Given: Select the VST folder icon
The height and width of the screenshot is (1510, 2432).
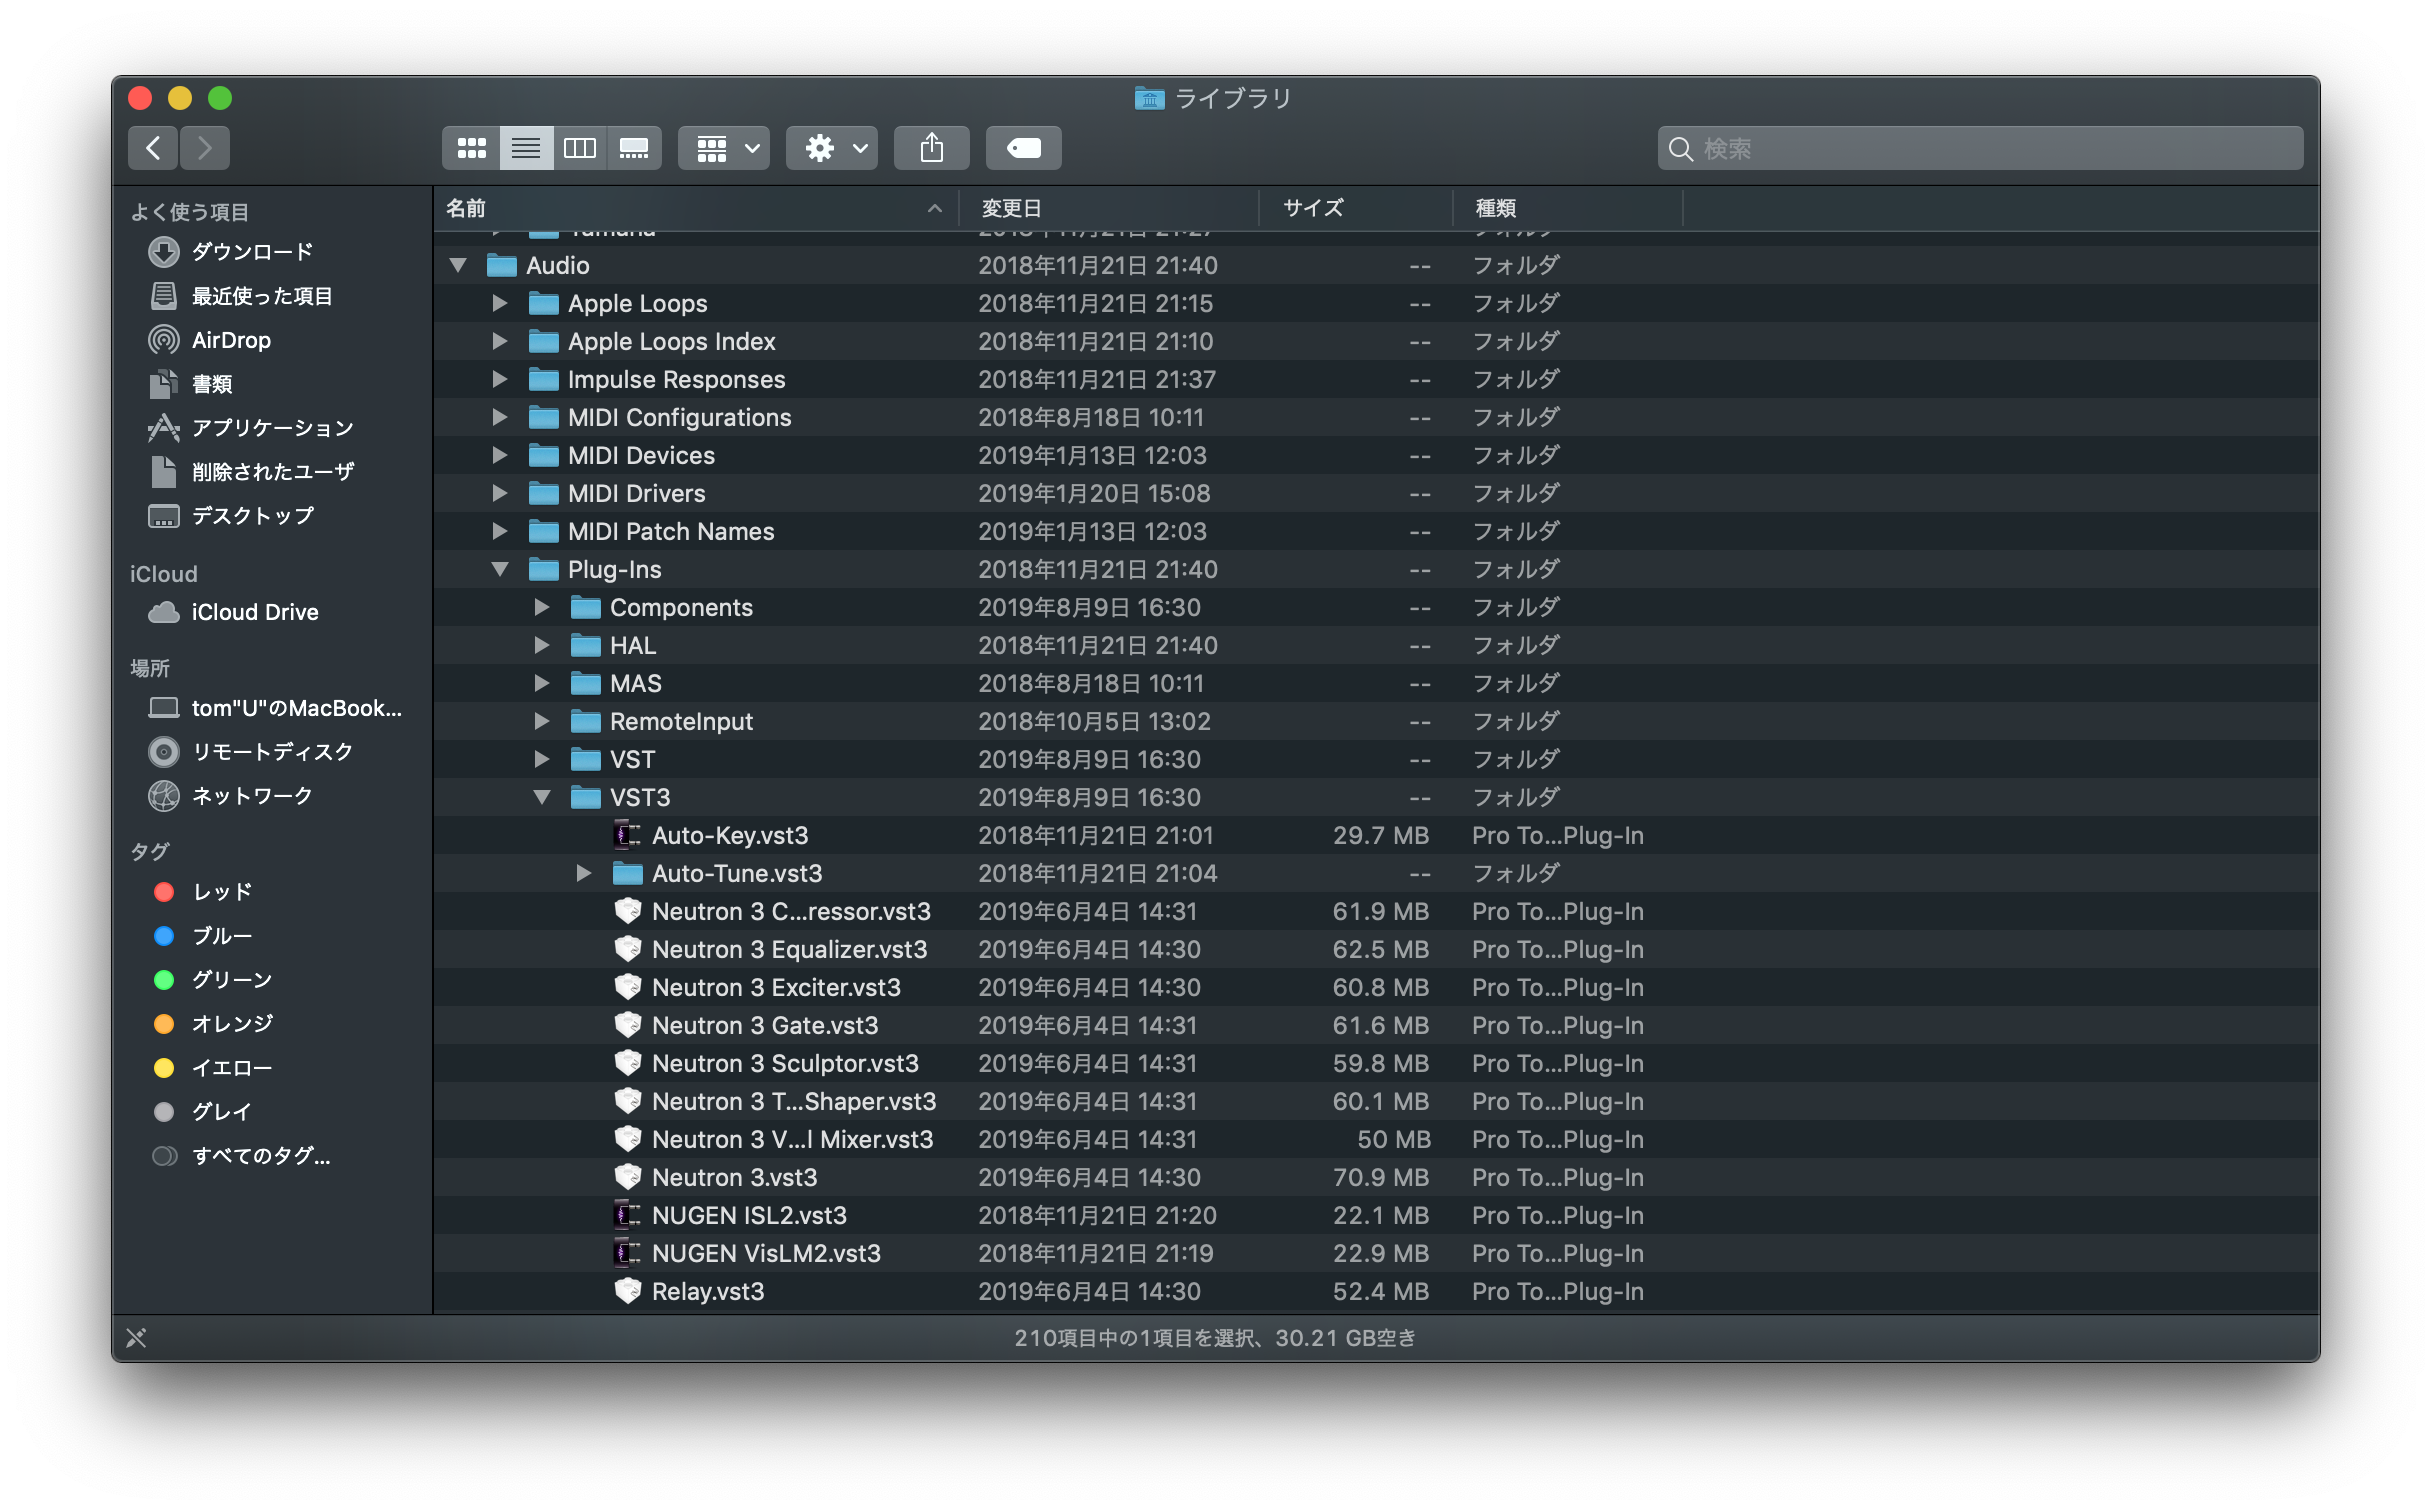Looking at the screenshot, I should [x=585, y=759].
